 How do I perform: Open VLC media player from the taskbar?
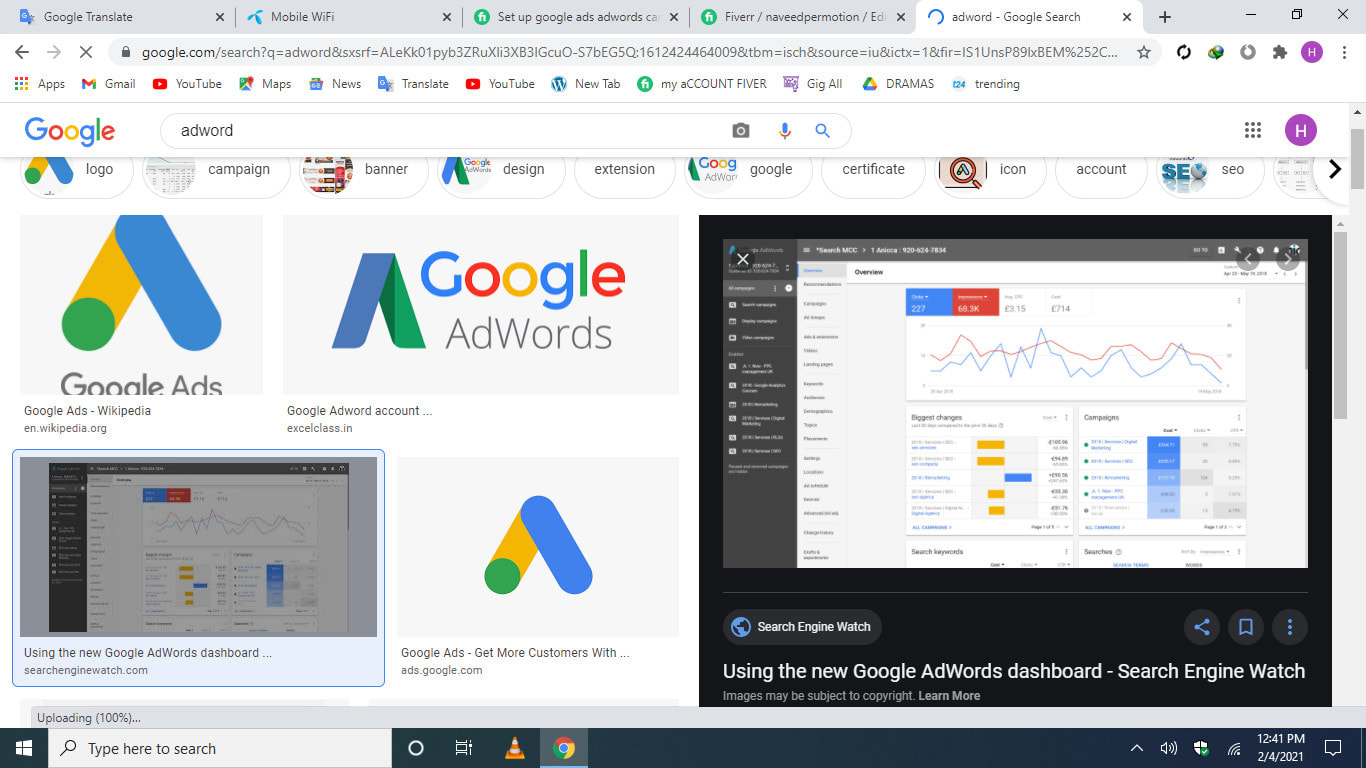click(516, 748)
